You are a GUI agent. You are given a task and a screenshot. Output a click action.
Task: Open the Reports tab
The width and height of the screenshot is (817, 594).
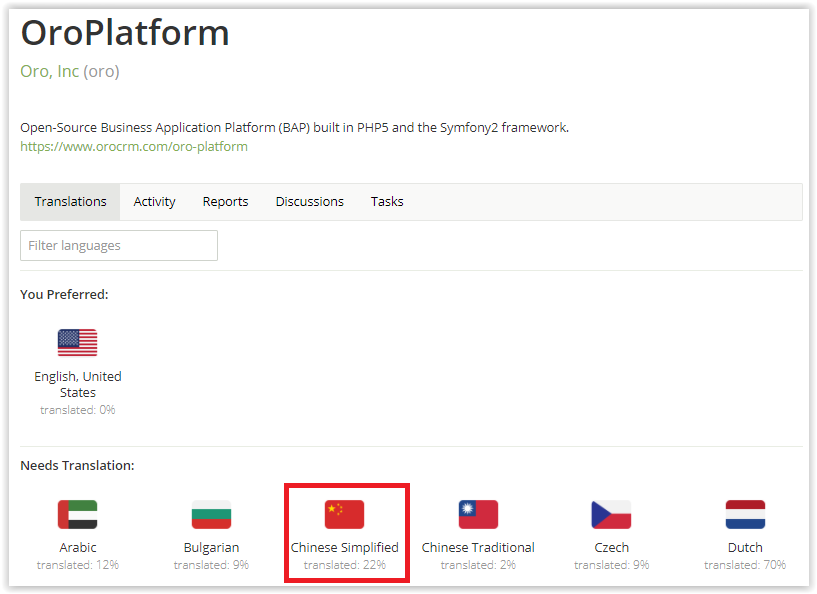pyautogui.click(x=225, y=202)
